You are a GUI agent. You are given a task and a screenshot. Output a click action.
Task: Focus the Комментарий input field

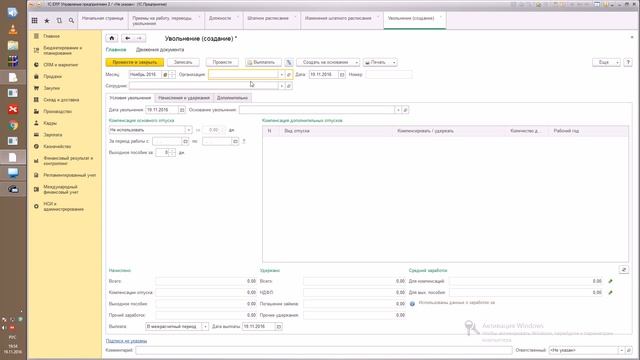click(324, 350)
